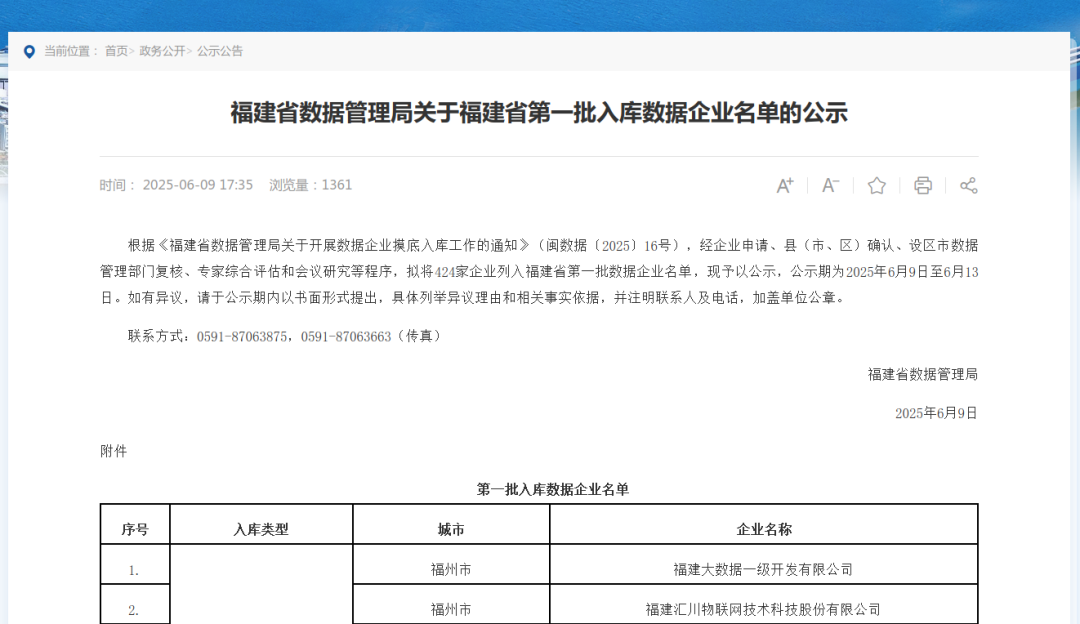The image size is (1080, 624).
Task: Click the location pin icon in breadcrumb
Action: (x=29, y=51)
